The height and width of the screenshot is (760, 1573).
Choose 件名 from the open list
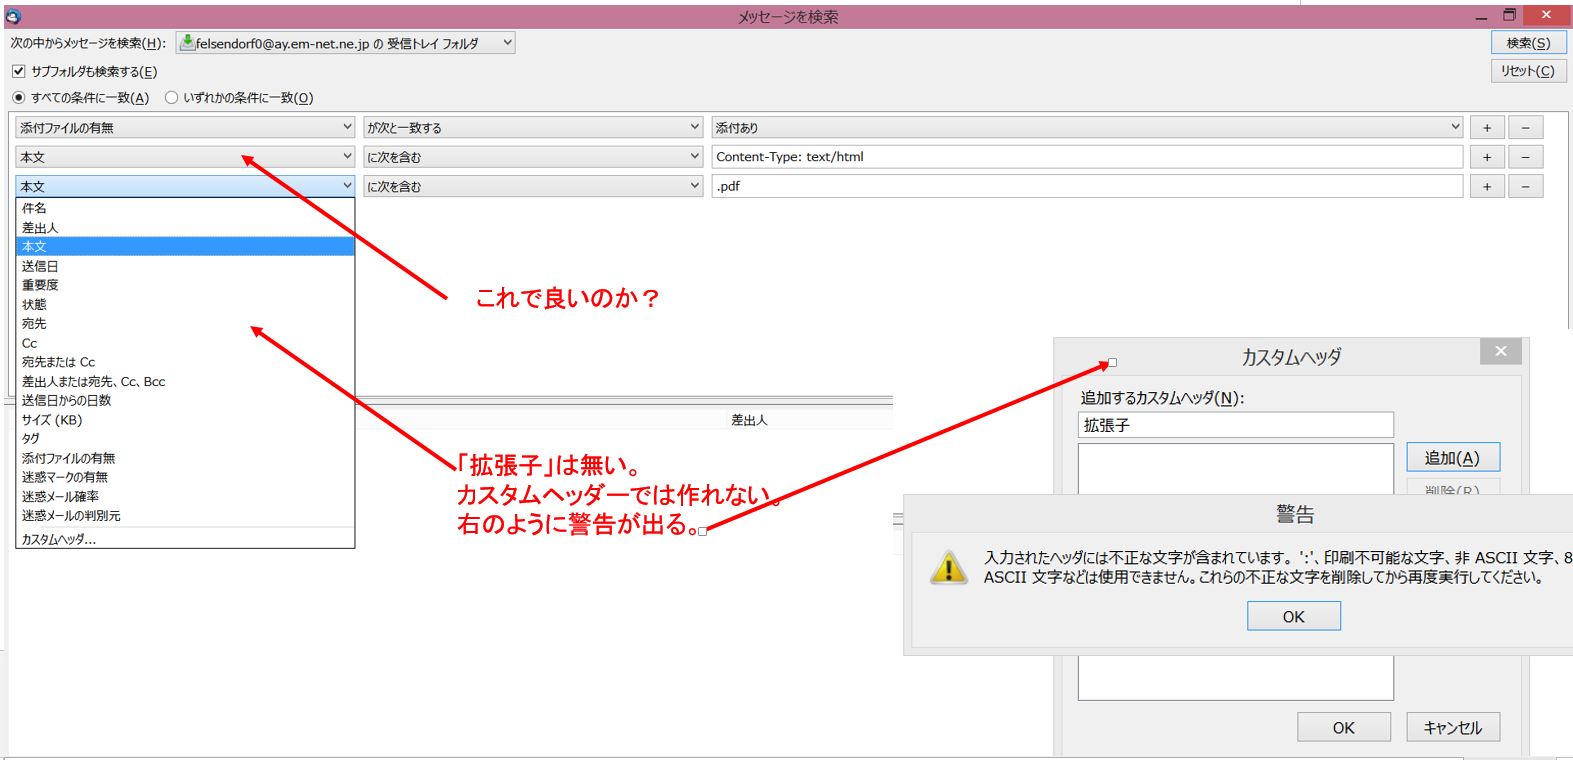pos(34,208)
